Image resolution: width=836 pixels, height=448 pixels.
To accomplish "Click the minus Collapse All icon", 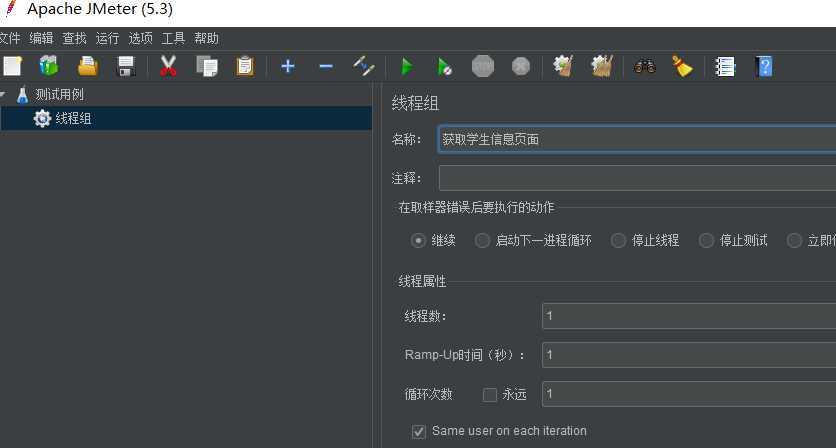I will [x=326, y=67].
